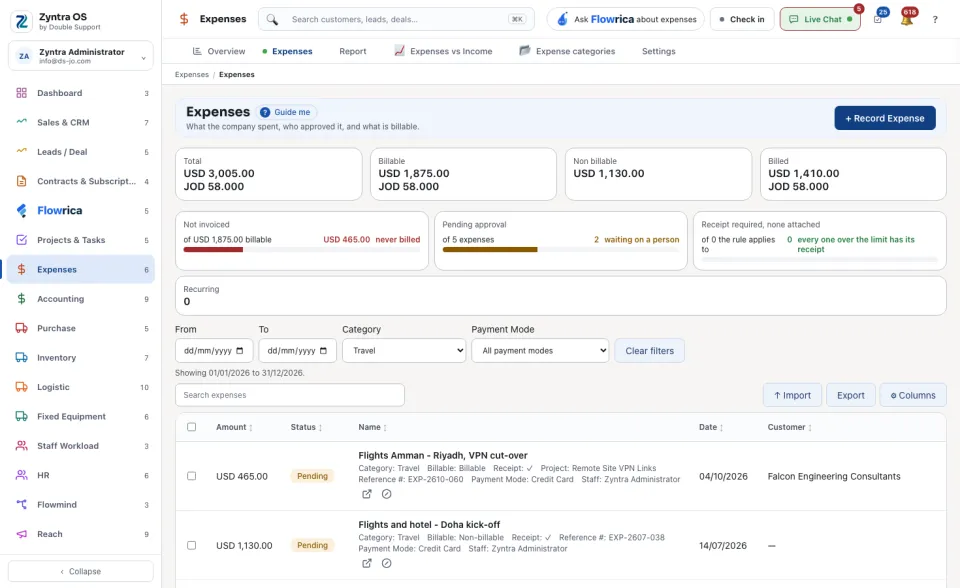Switch to the Overview tab
Image resolution: width=960 pixels, height=588 pixels.
tap(219, 51)
